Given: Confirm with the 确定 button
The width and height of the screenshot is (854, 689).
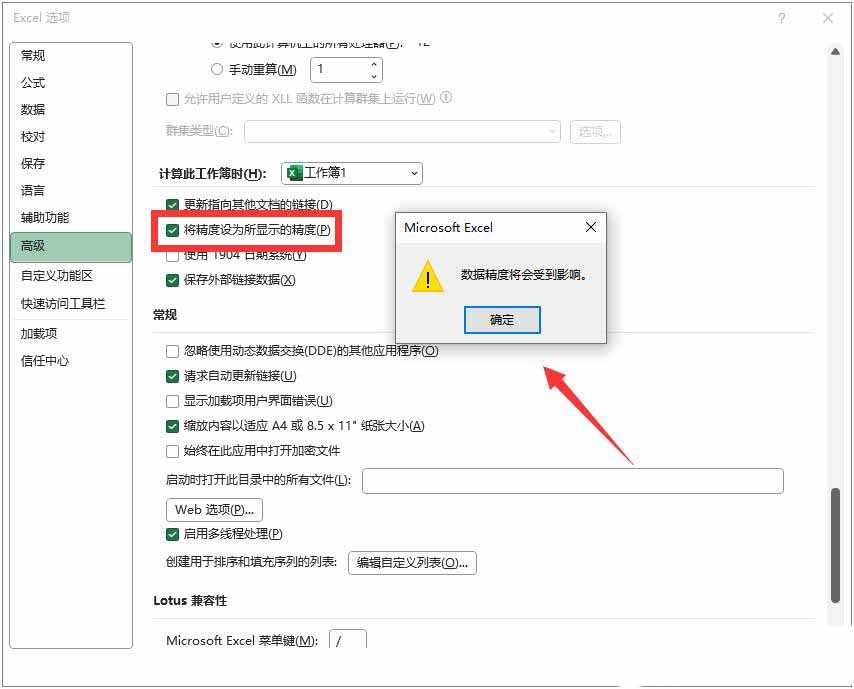Looking at the screenshot, I should (502, 320).
